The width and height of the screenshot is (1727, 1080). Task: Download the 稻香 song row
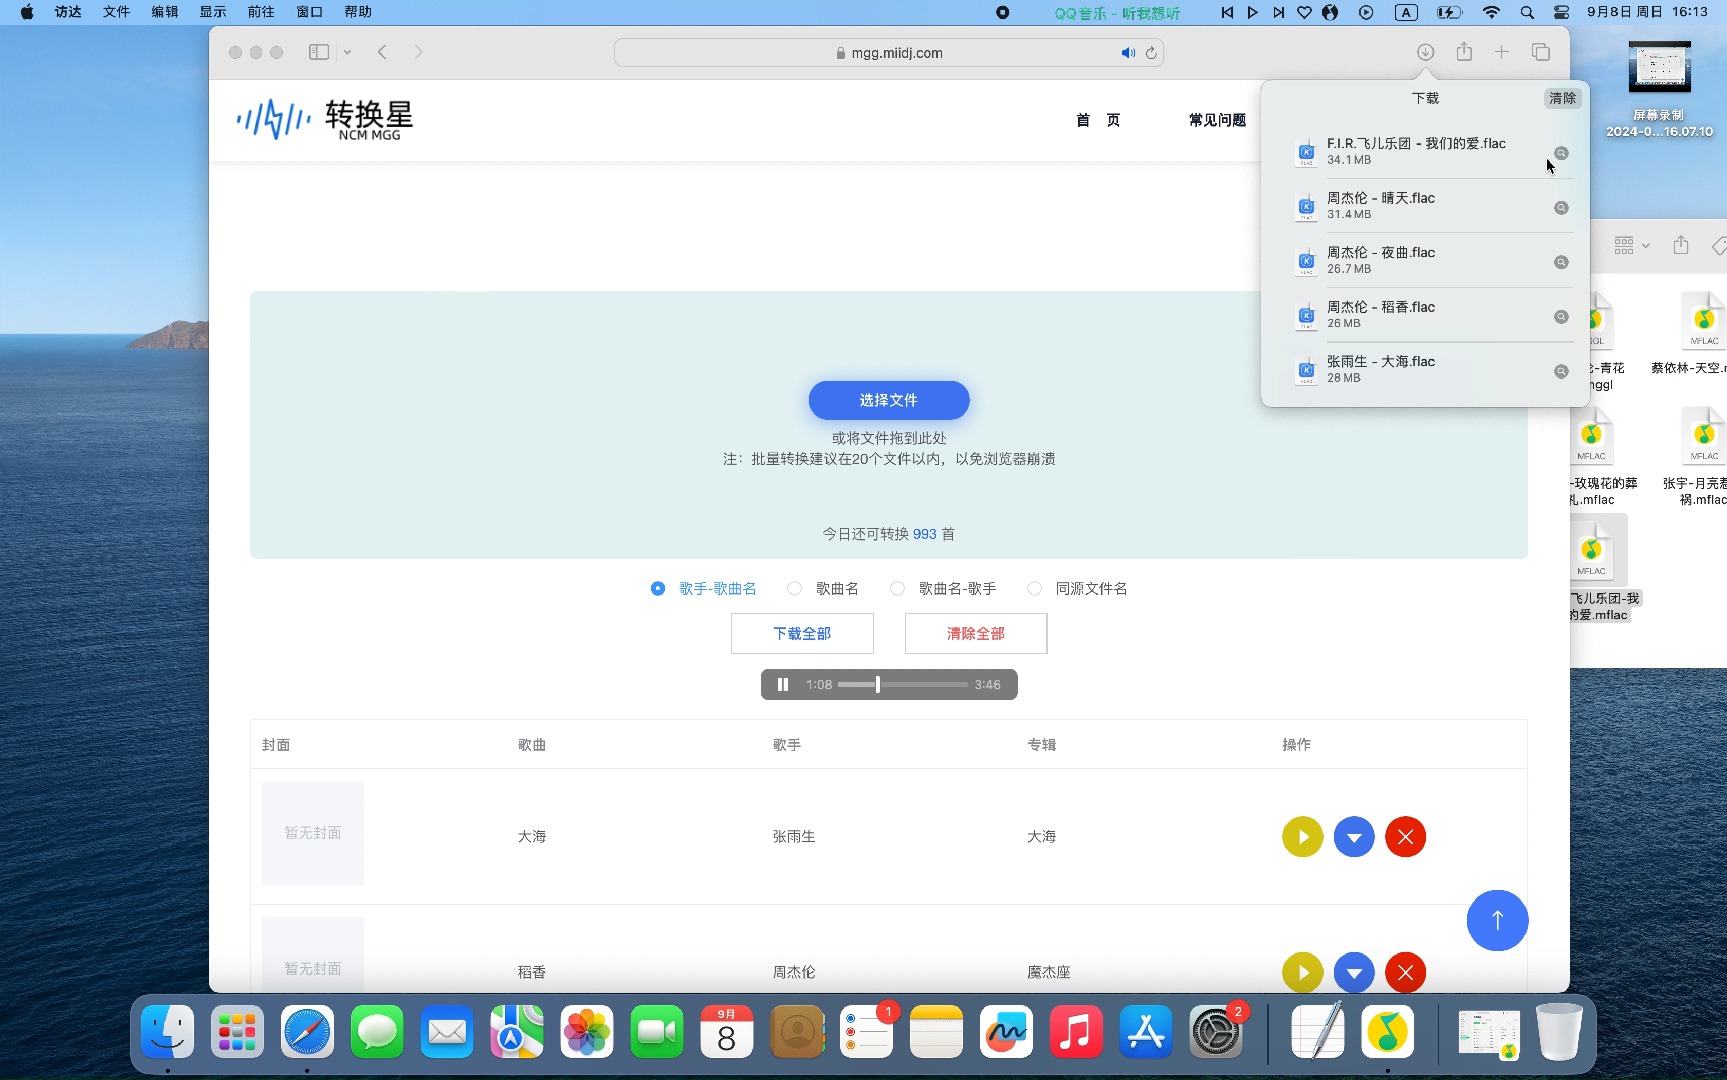(x=1354, y=972)
